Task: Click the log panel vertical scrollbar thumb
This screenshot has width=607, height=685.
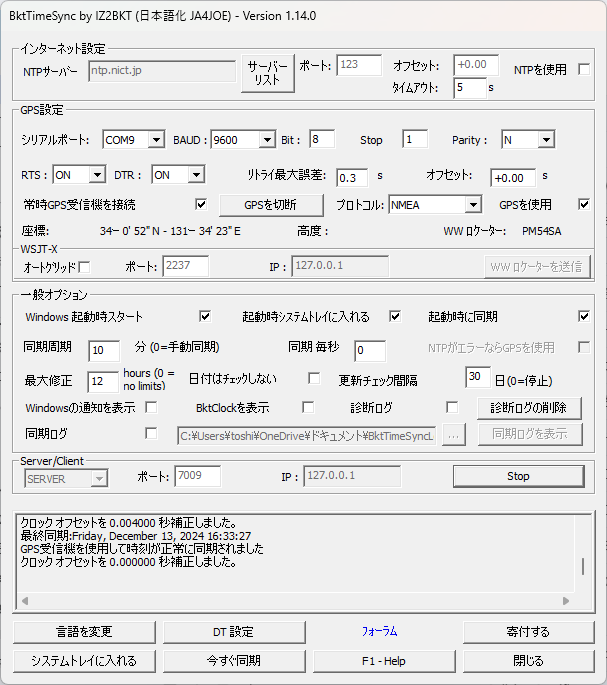Action: pos(583,567)
